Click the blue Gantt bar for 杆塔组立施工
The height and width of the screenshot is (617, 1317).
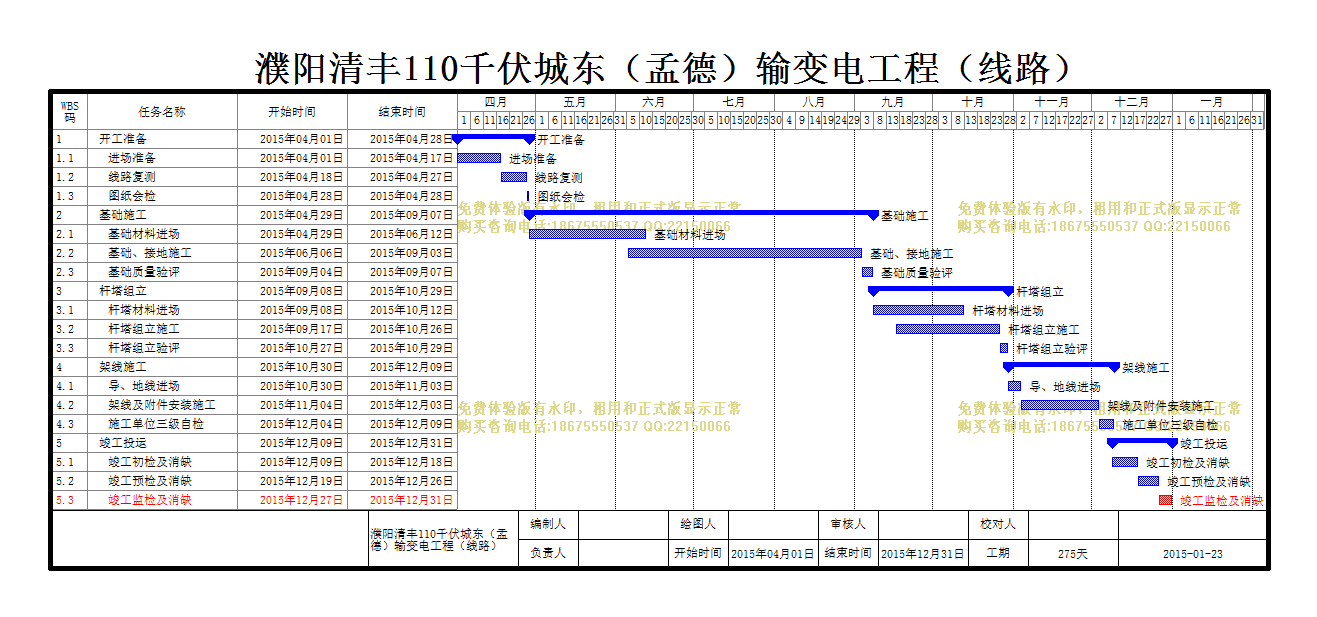click(x=948, y=329)
